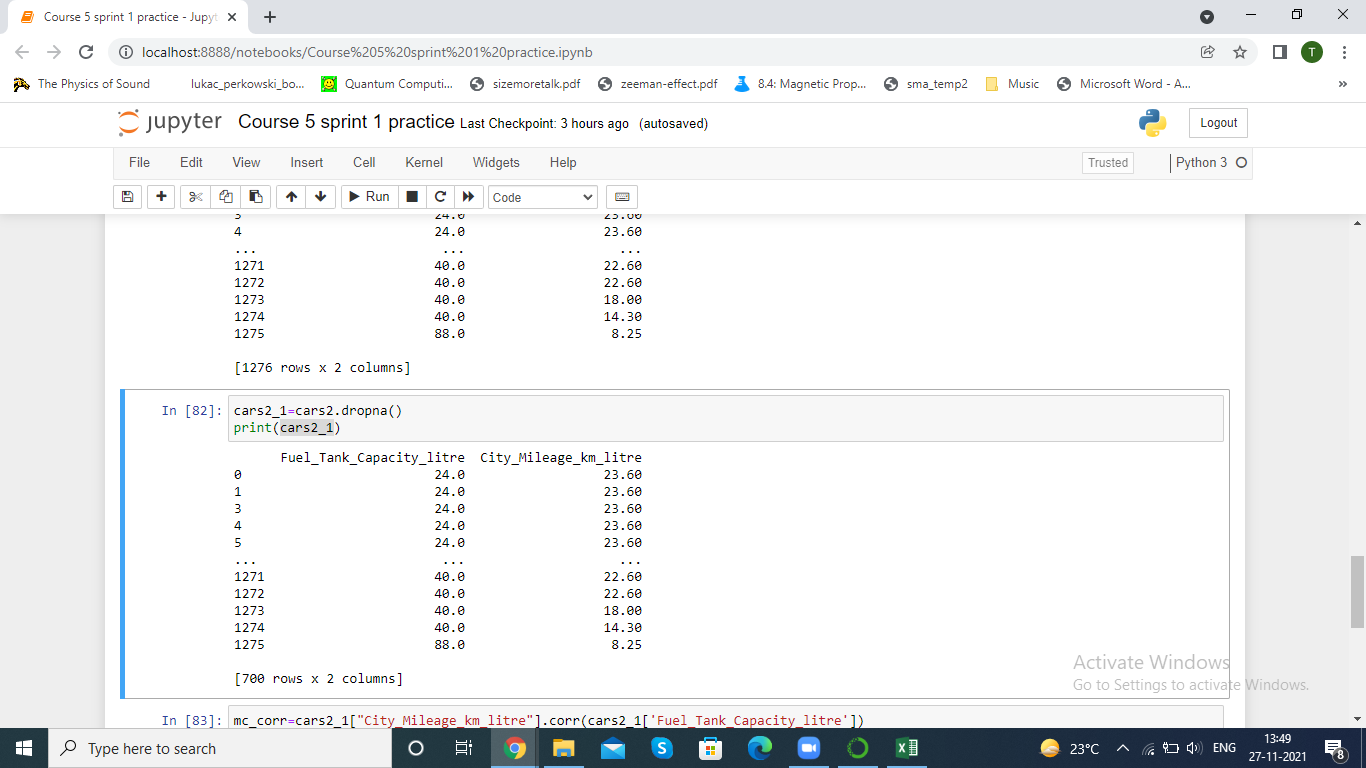Copy selected cells icon in toolbar
Screen dimensions: 1366x768
click(226, 197)
